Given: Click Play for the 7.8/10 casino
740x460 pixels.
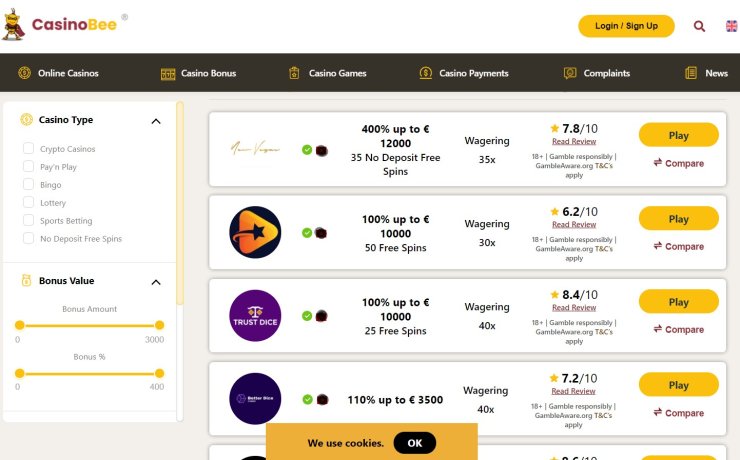Looking at the screenshot, I should coord(679,135).
